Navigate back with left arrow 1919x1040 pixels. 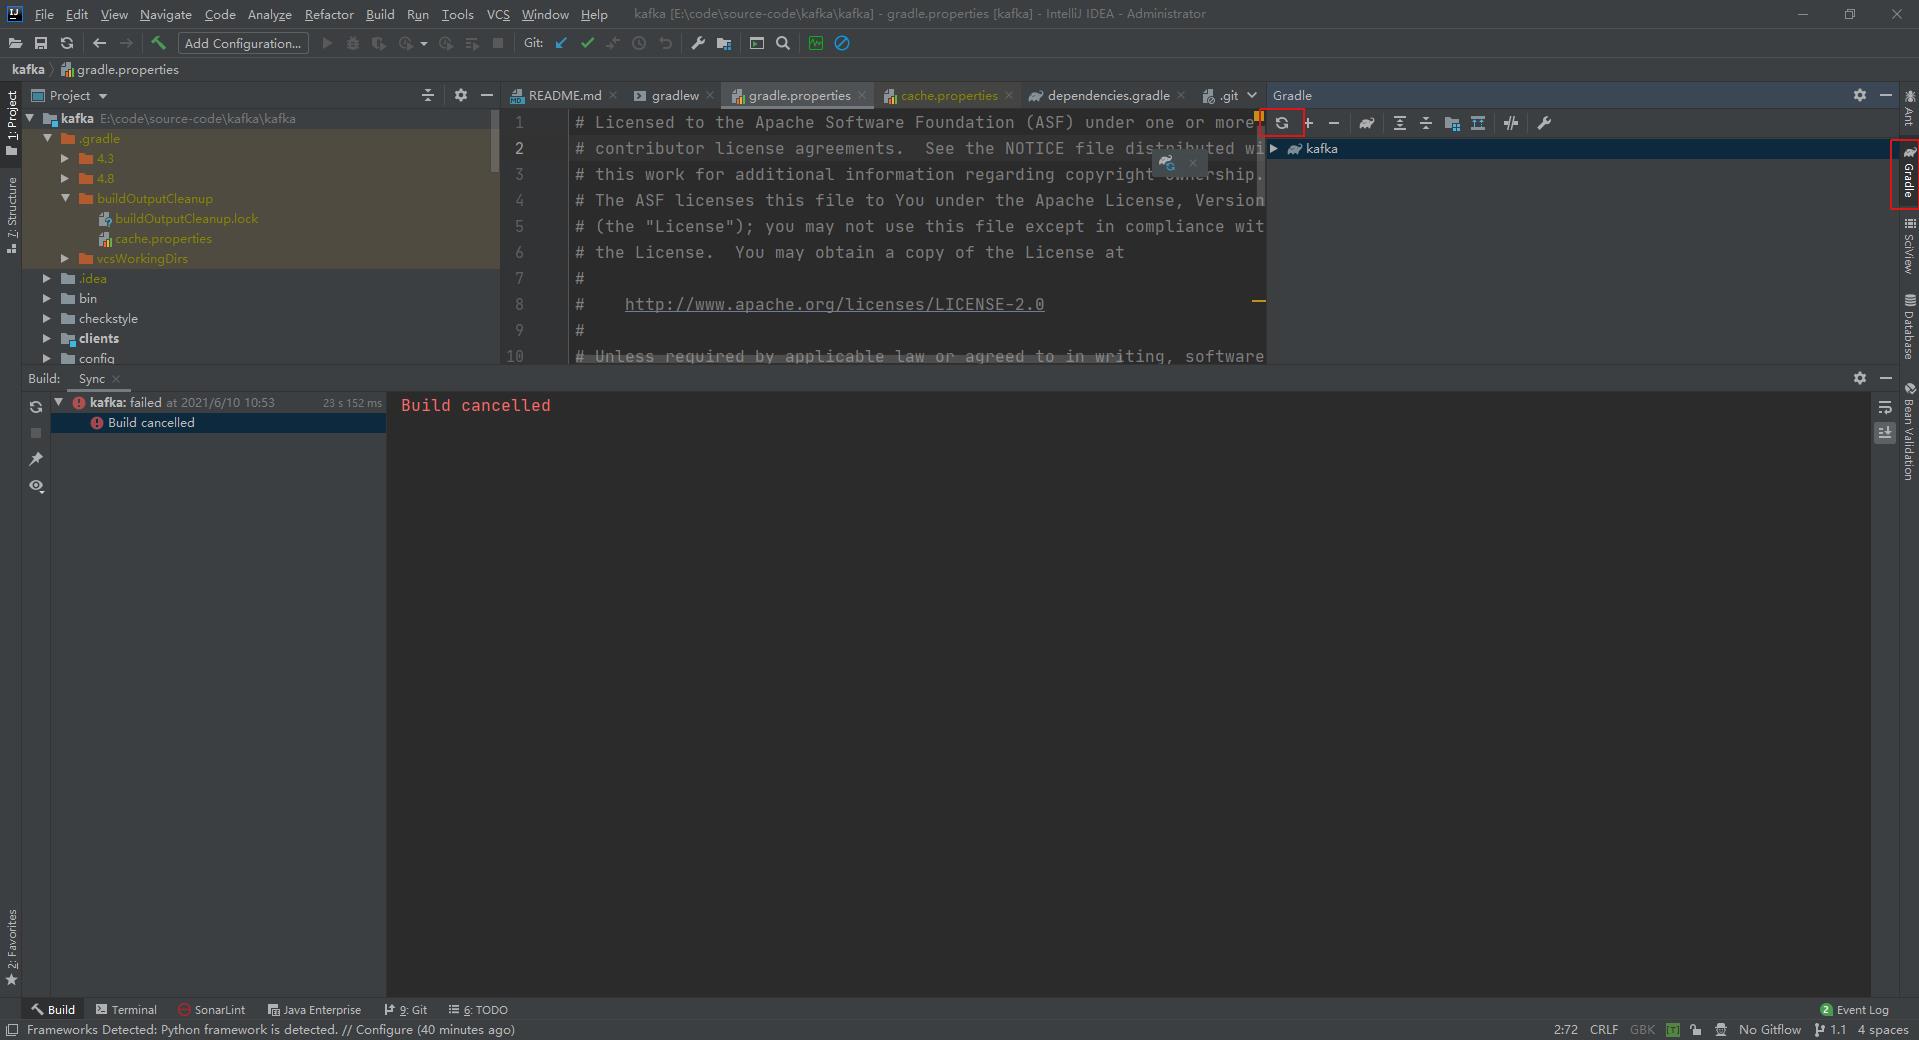tap(99, 43)
